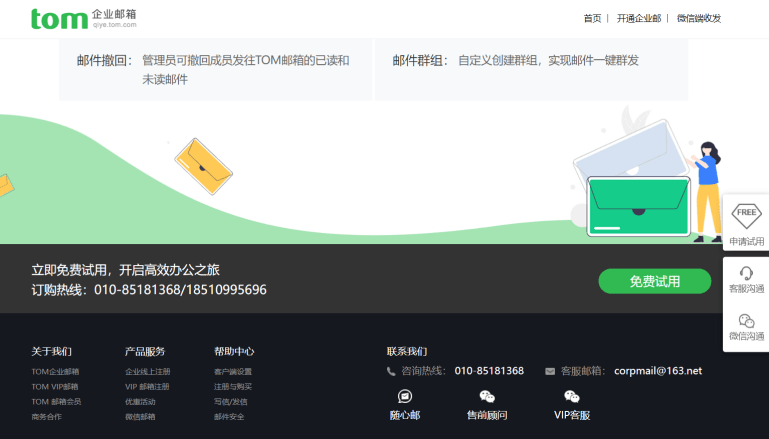Open the TOM企业邮箱 footer link

(55, 372)
